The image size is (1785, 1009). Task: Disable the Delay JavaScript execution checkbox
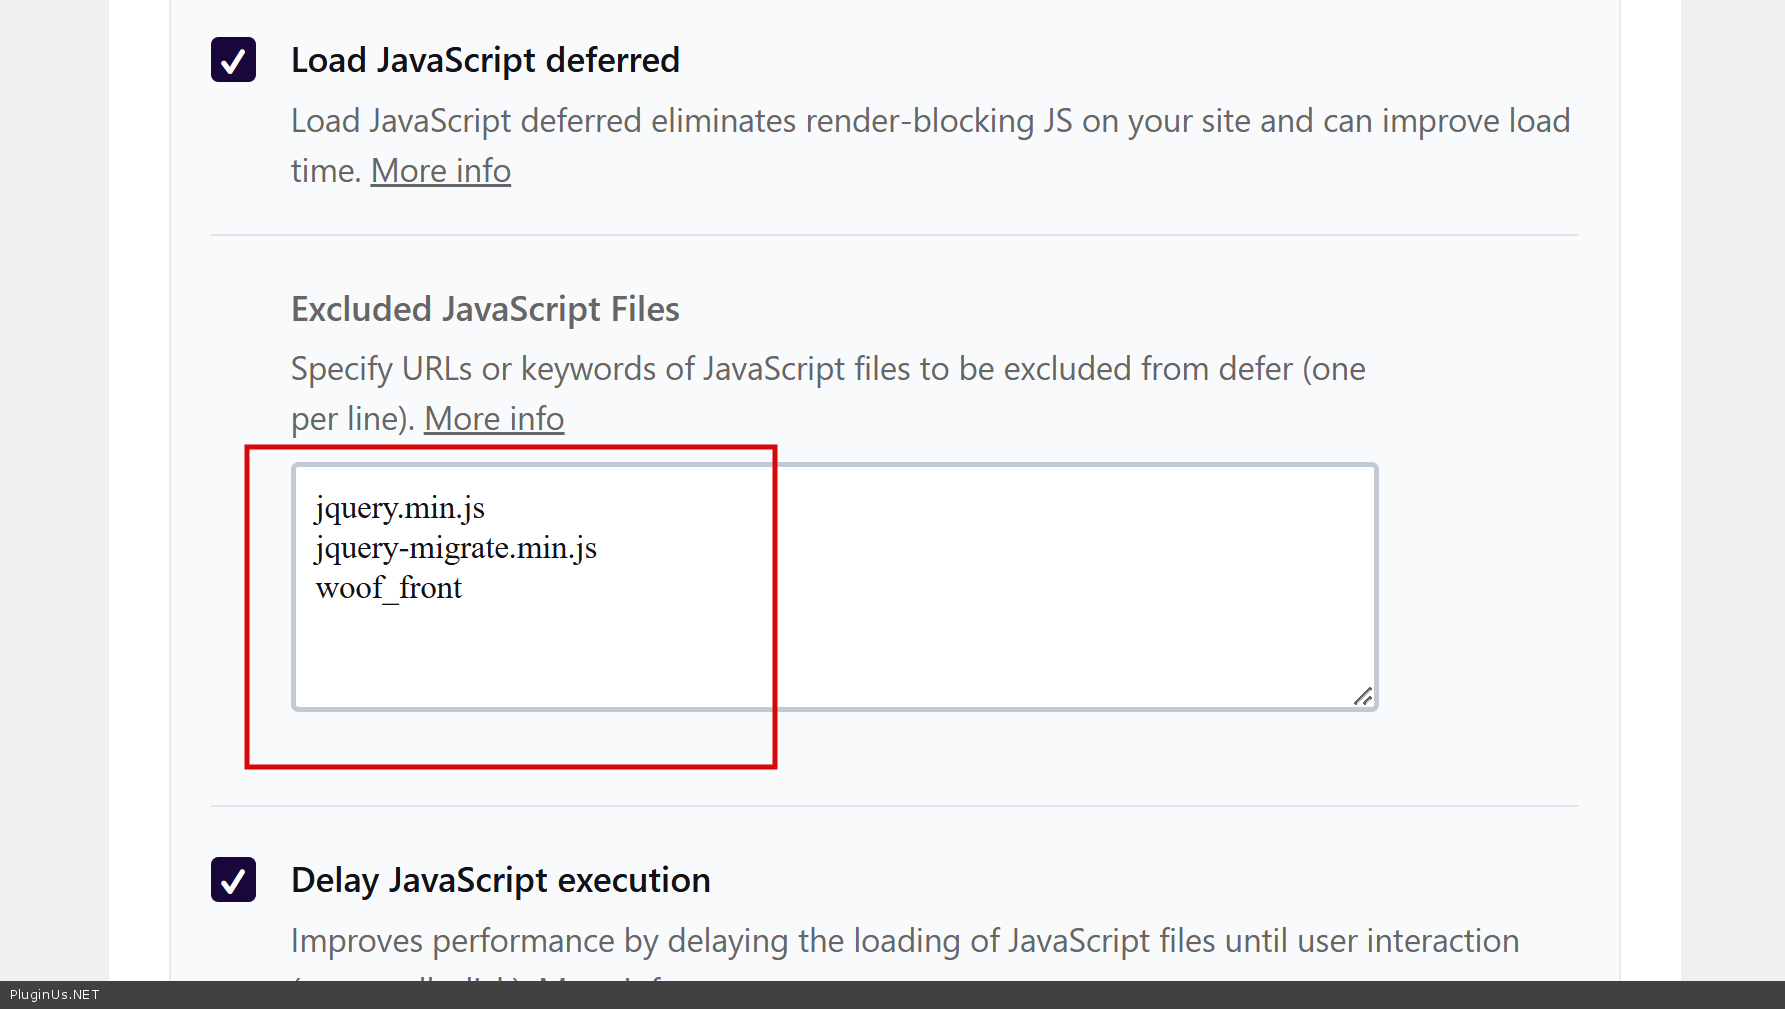tap(233, 880)
